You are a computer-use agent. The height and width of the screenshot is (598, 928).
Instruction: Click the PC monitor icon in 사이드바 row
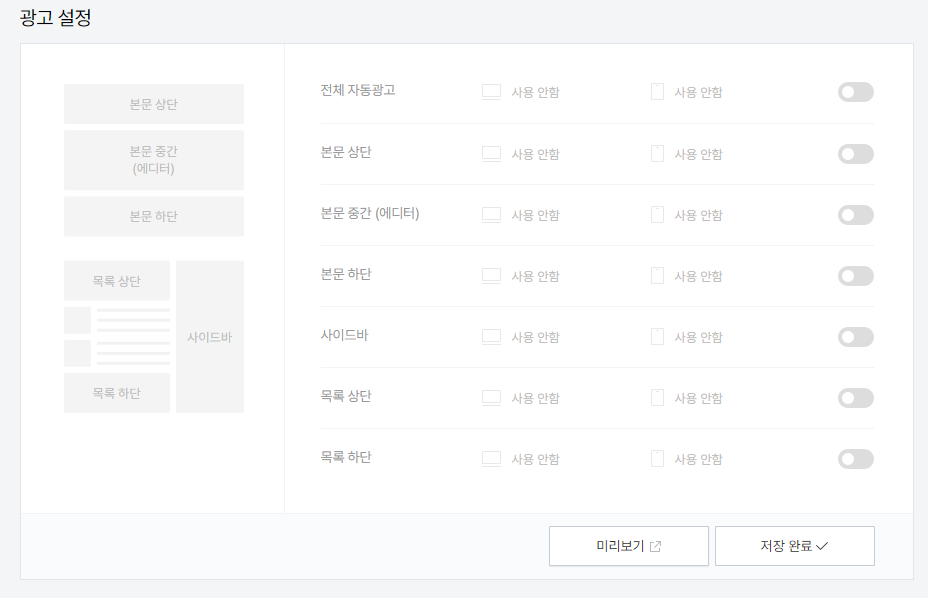491,337
